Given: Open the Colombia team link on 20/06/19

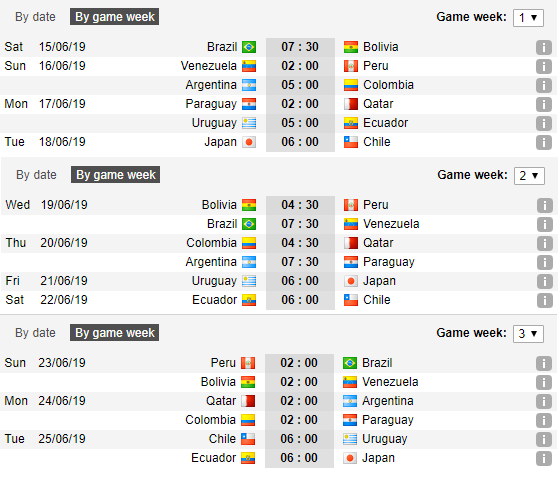Looking at the screenshot, I should [x=211, y=243].
